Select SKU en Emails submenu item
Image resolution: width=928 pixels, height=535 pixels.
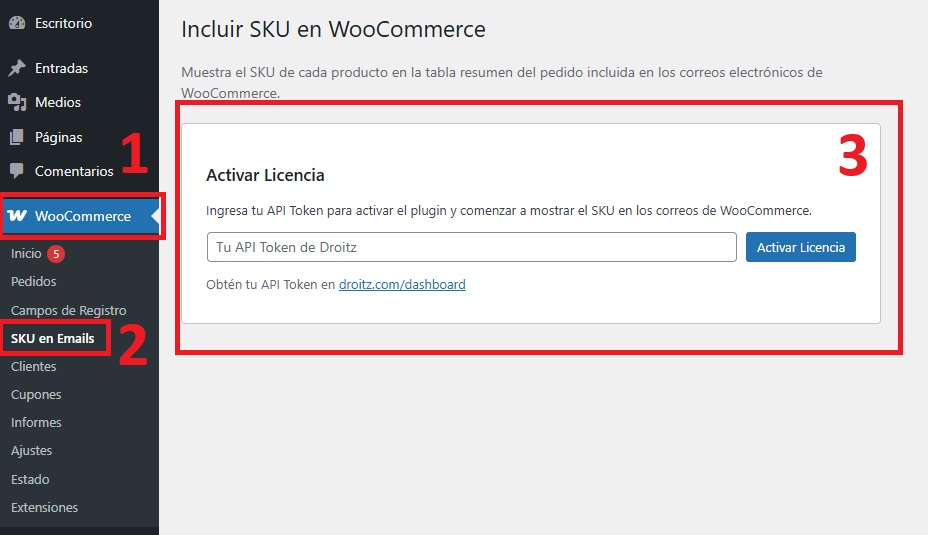(x=53, y=339)
